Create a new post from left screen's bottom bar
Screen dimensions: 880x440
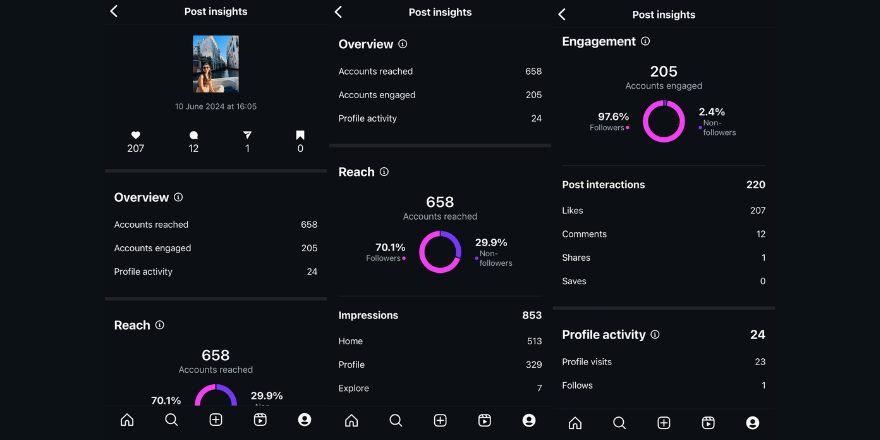click(x=216, y=420)
